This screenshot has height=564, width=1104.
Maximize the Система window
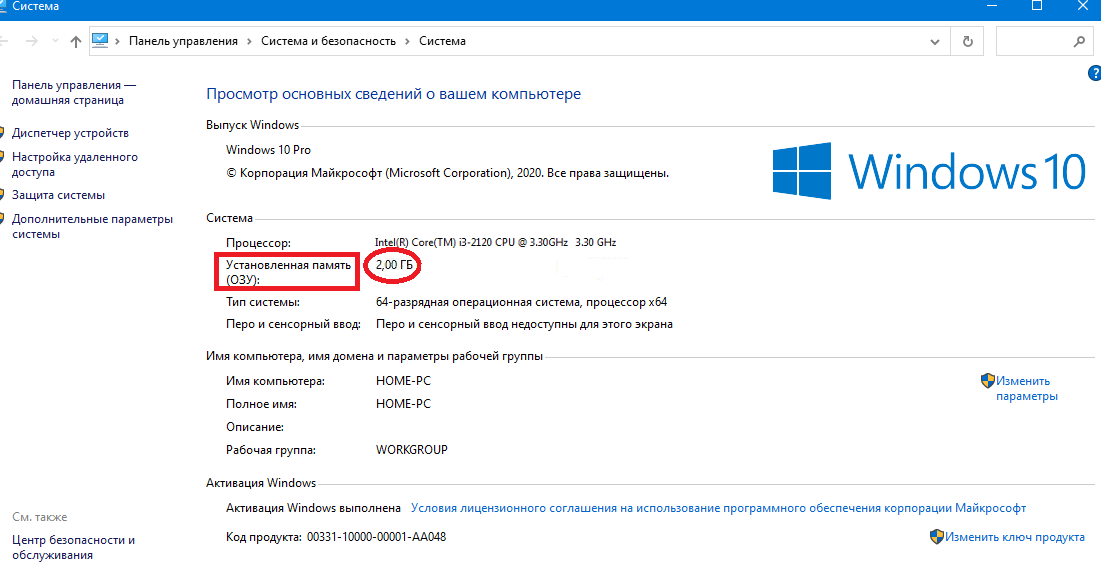(x=1037, y=6)
